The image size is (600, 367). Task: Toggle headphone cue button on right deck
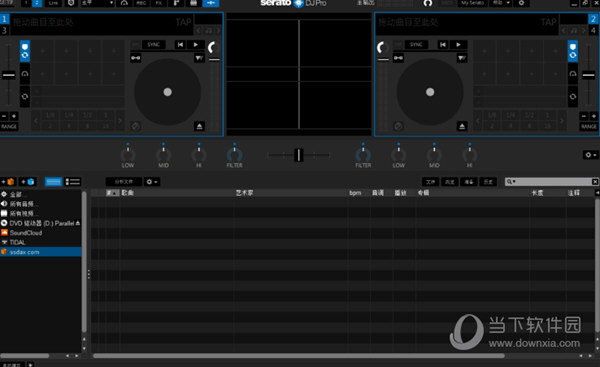573,74
